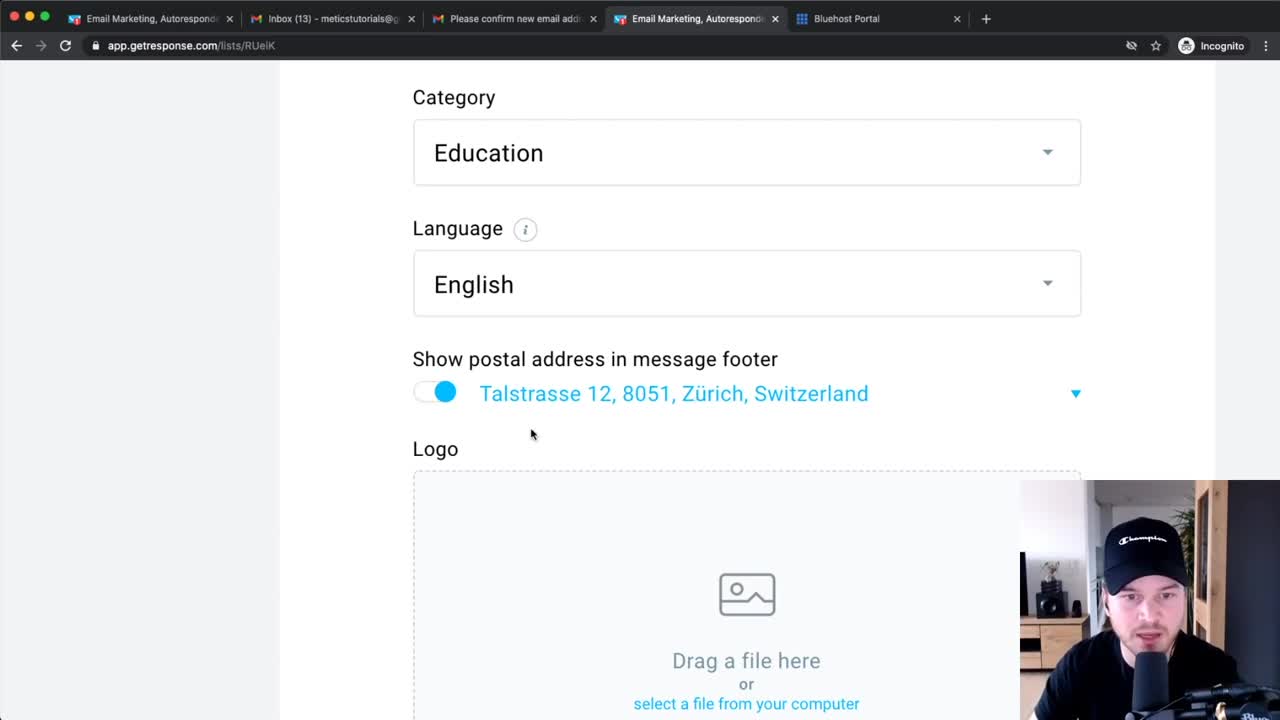1280x720 pixels.
Task: Click 'select a file from your computer' link
Action: (746, 704)
